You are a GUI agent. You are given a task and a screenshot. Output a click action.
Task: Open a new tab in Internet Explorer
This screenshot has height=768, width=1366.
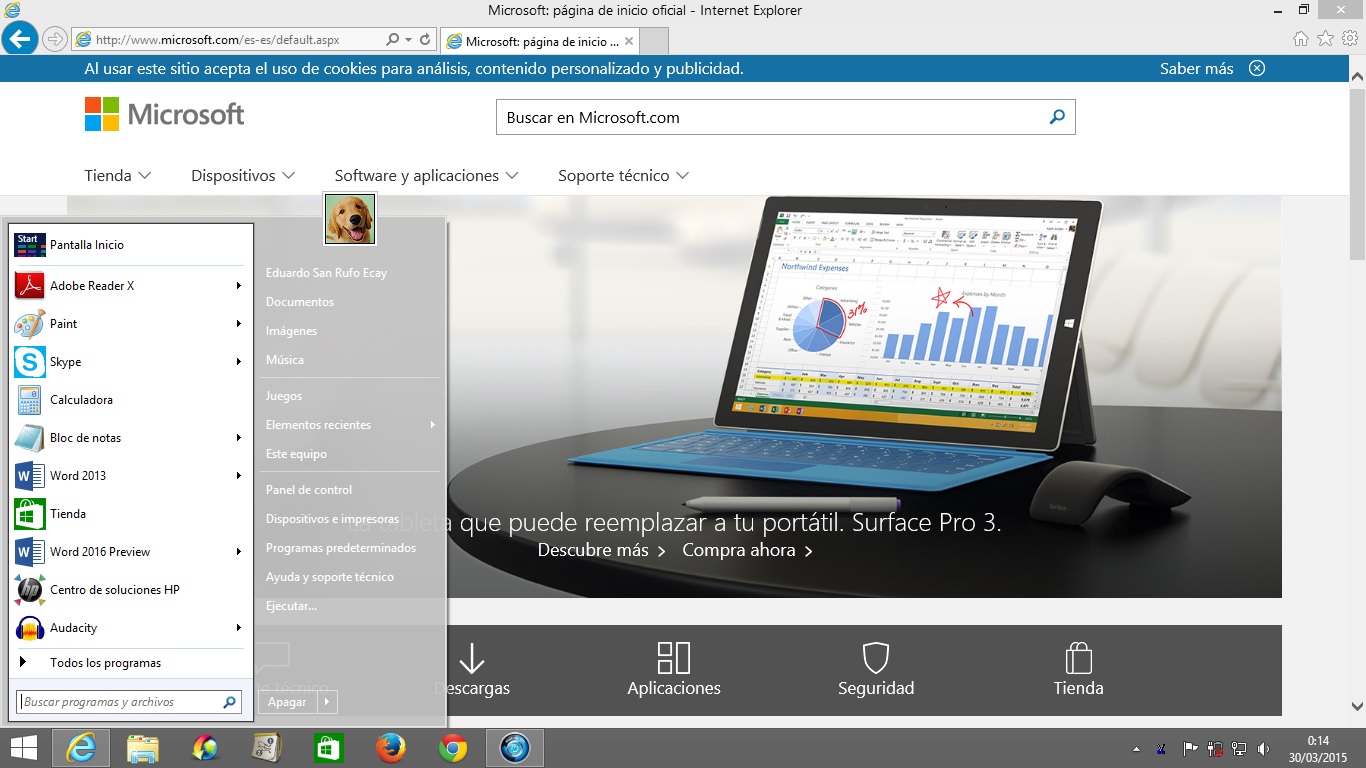(x=653, y=41)
